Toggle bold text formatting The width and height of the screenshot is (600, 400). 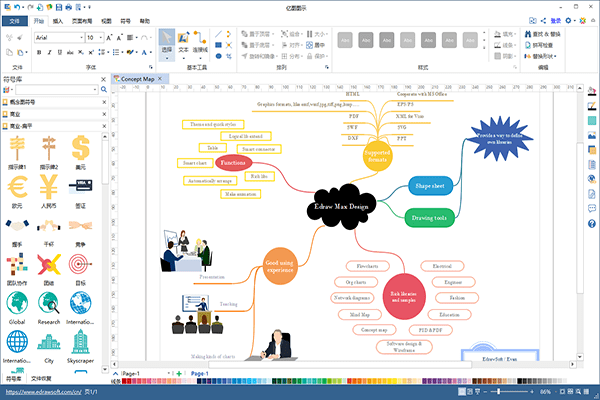click(39, 52)
